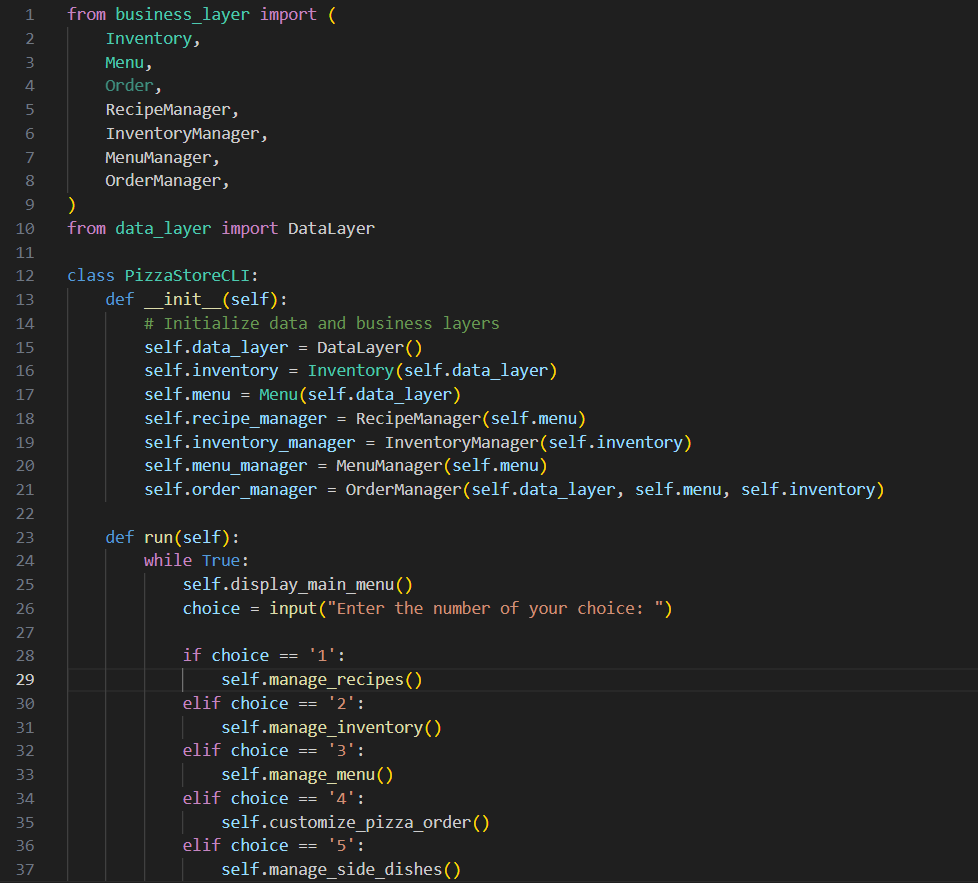The height and width of the screenshot is (883, 978).
Task: Click "elif choice == '2':" line
Action: (273, 703)
